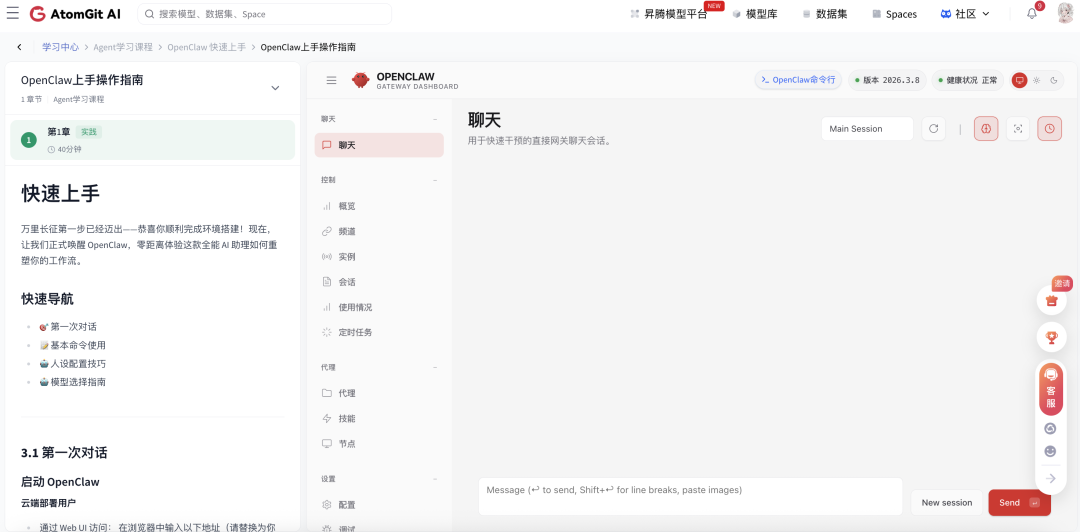Go back using breadcrumb arrow
Viewport: 1080px width, 532px height.
(19, 47)
